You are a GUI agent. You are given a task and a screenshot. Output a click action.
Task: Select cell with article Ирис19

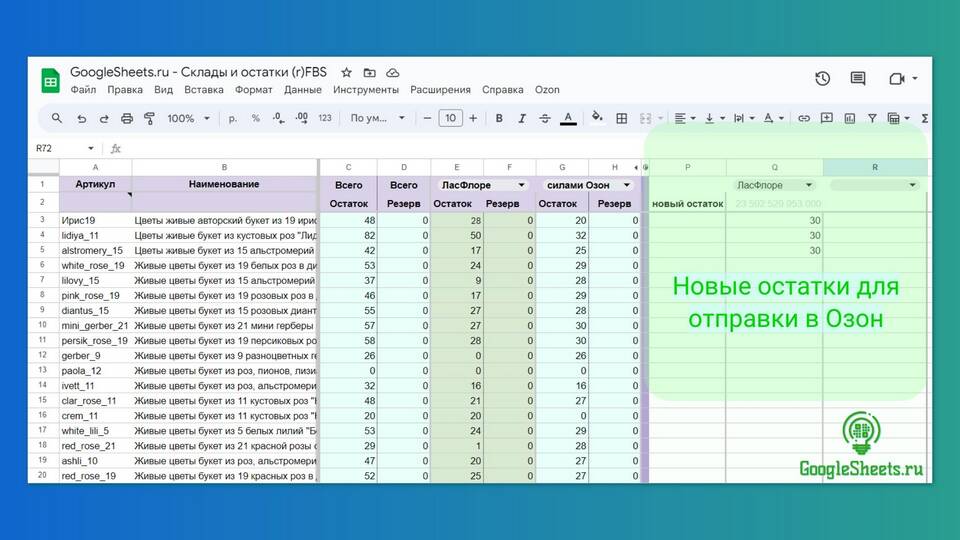click(x=95, y=220)
